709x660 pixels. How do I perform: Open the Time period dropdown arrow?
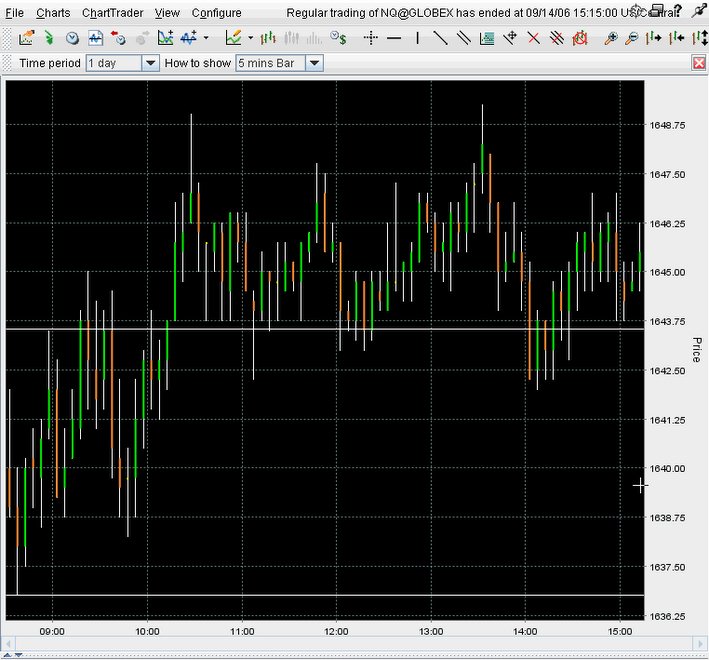(151, 63)
